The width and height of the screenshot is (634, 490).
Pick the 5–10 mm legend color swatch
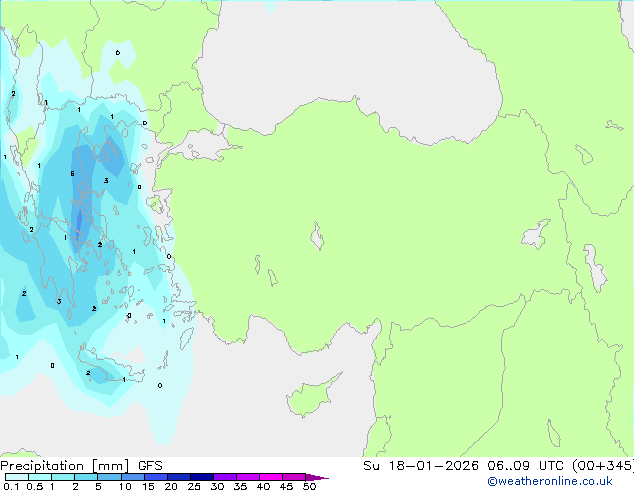click(x=109, y=477)
